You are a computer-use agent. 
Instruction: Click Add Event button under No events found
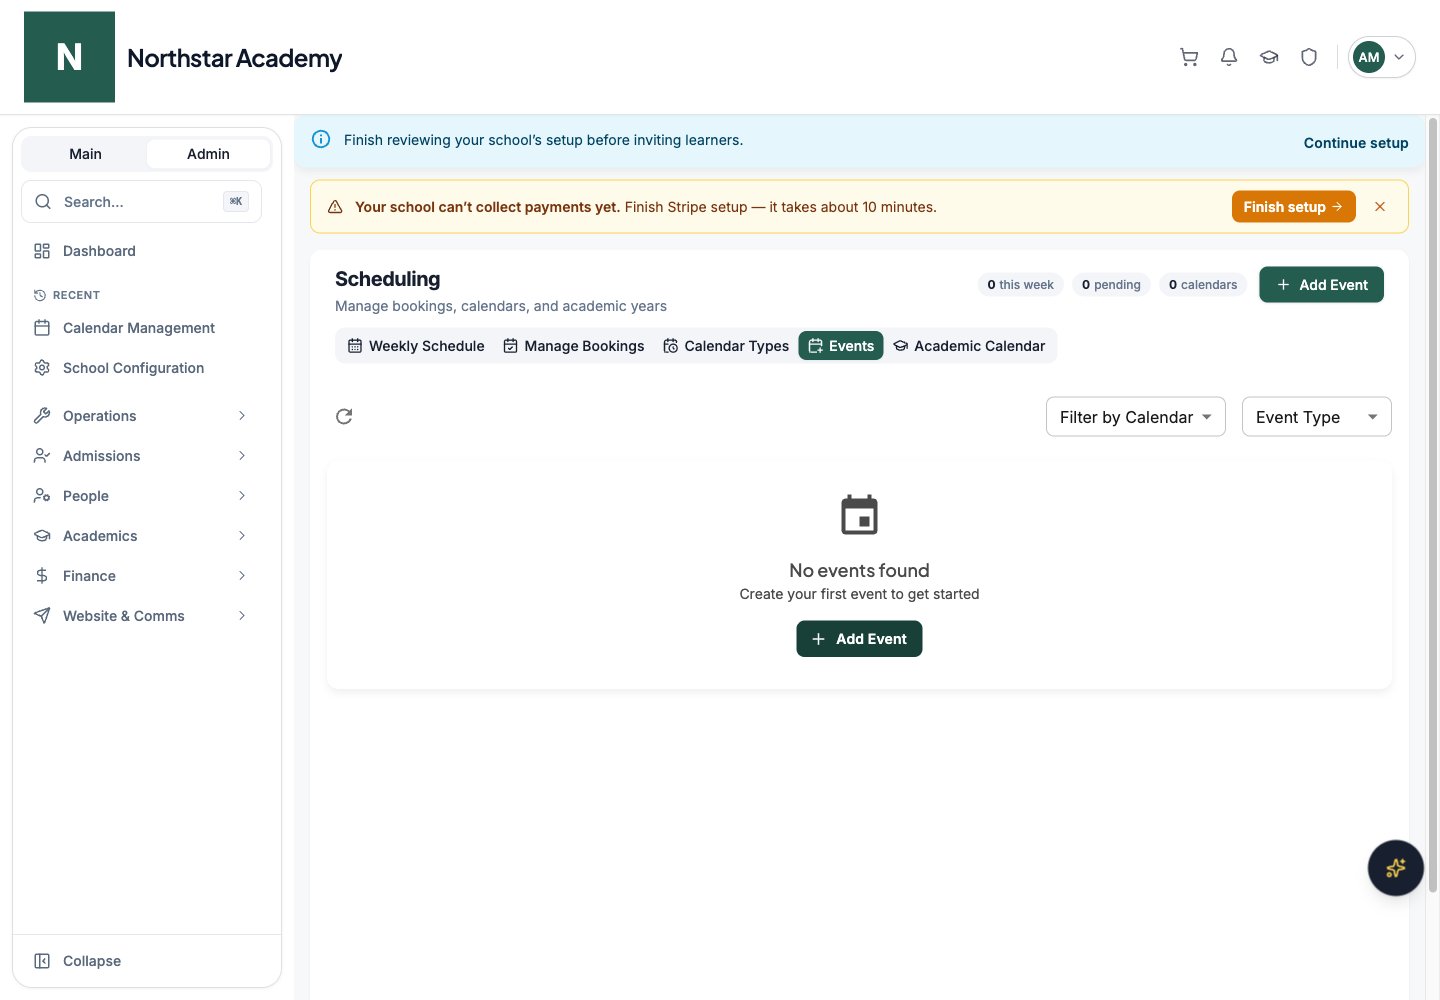[x=859, y=639]
